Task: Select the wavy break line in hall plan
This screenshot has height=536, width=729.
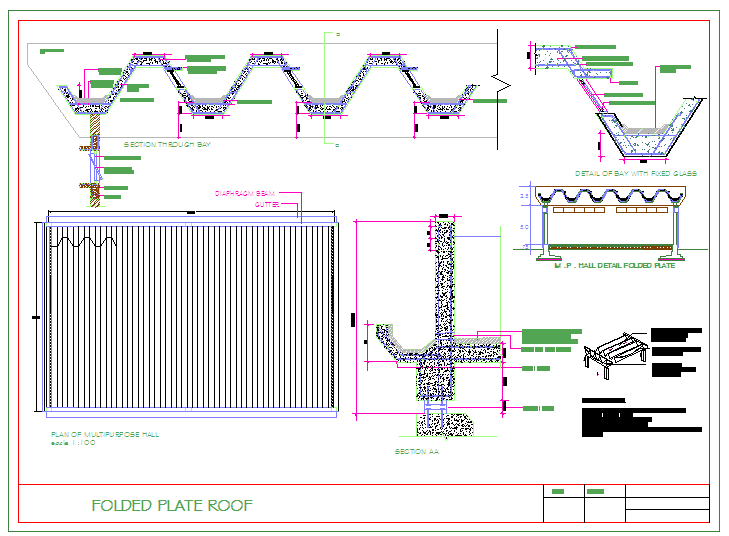Action: click(79, 241)
